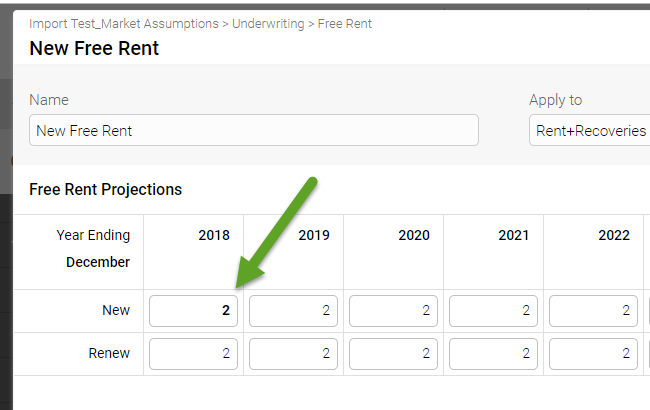Select the New 2019 free rent field
650x410 pixels.
click(293, 311)
